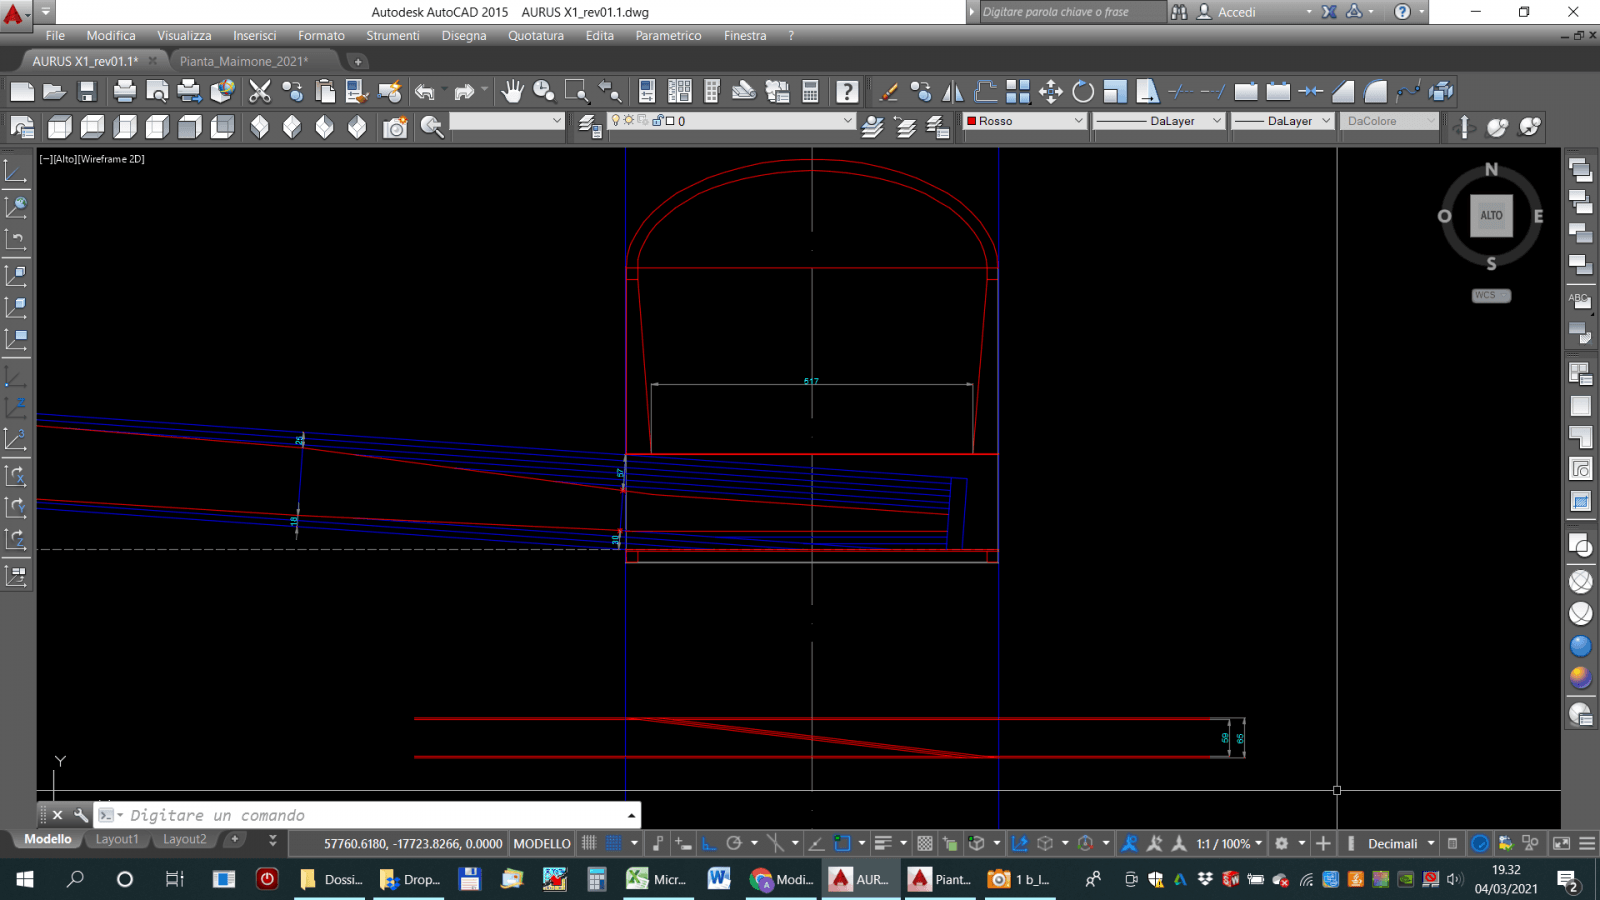Click the Plot printer icon
Screen dimensions: 1600x900
(124, 92)
